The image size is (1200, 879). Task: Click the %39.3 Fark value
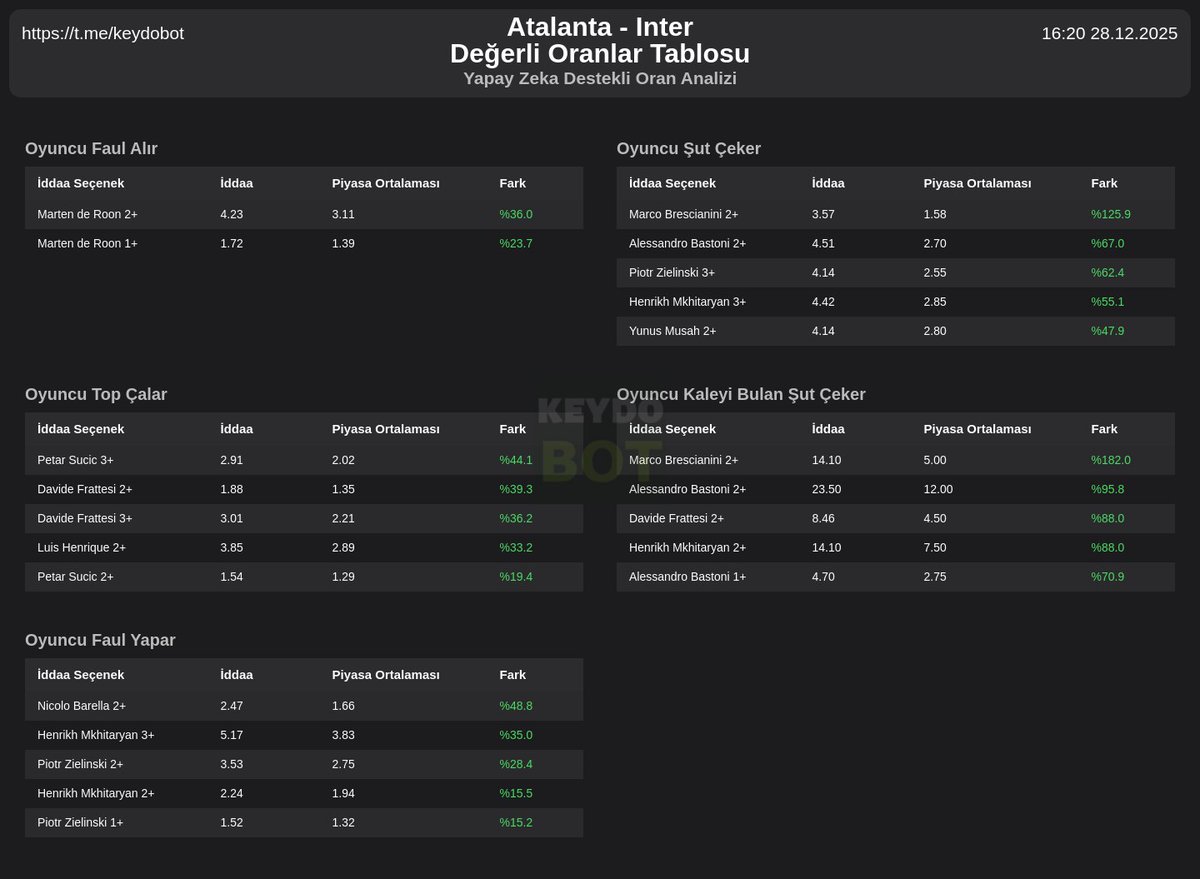(516, 489)
